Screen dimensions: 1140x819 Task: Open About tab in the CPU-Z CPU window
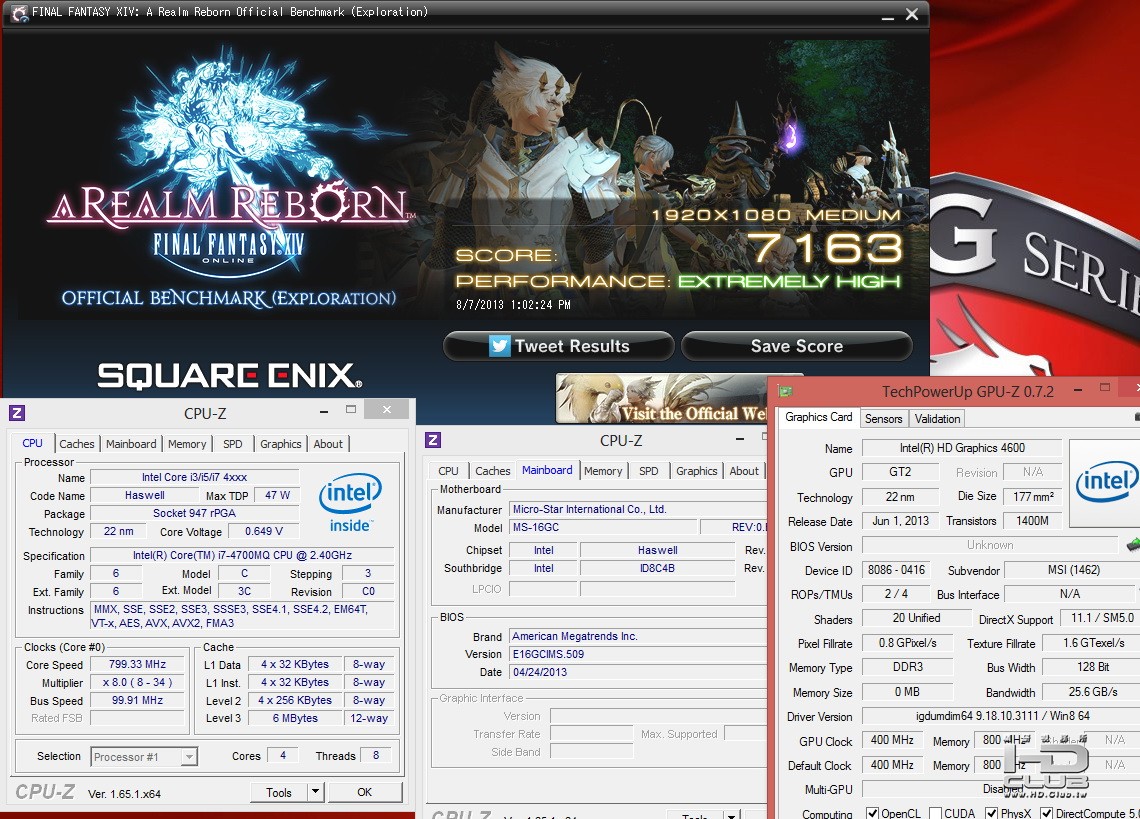click(328, 444)
